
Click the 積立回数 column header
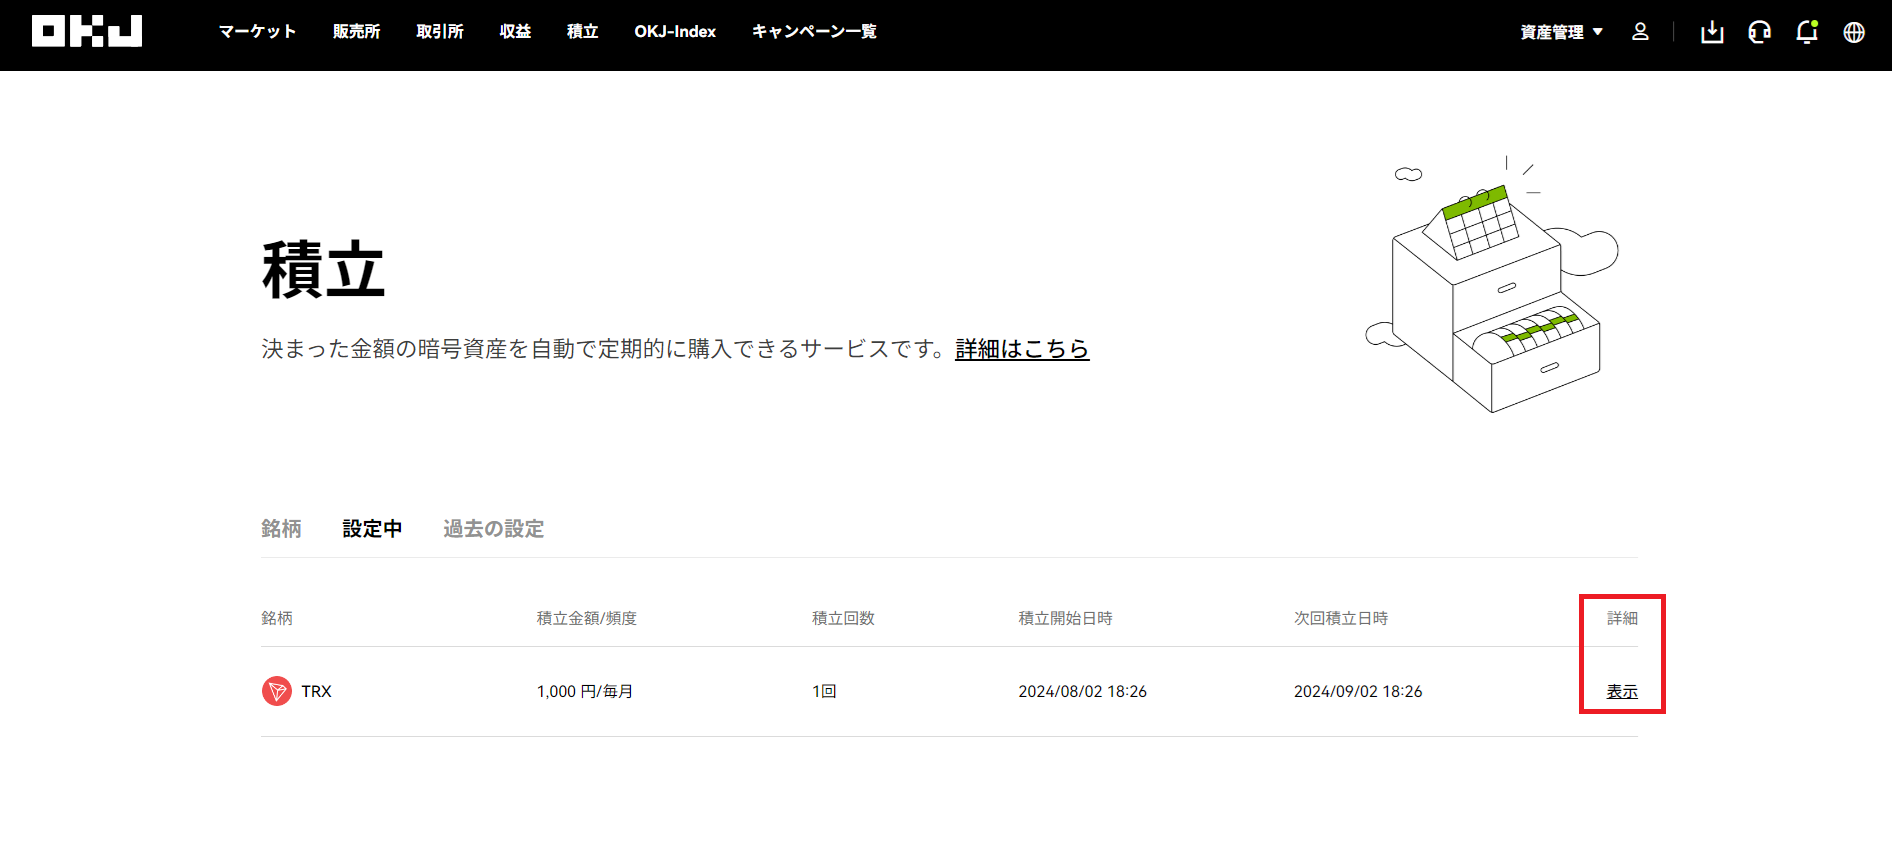[843, 618]
